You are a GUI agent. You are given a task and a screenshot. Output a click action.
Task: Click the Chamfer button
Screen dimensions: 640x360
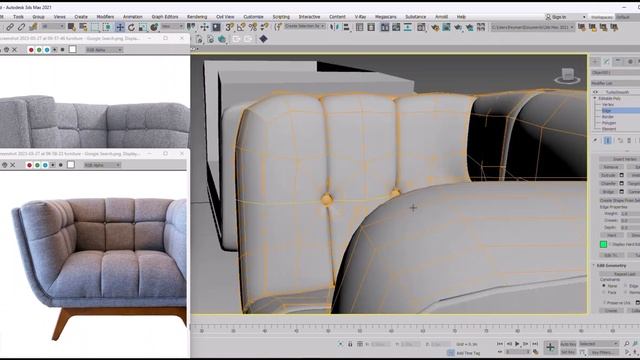pos(609,183)
